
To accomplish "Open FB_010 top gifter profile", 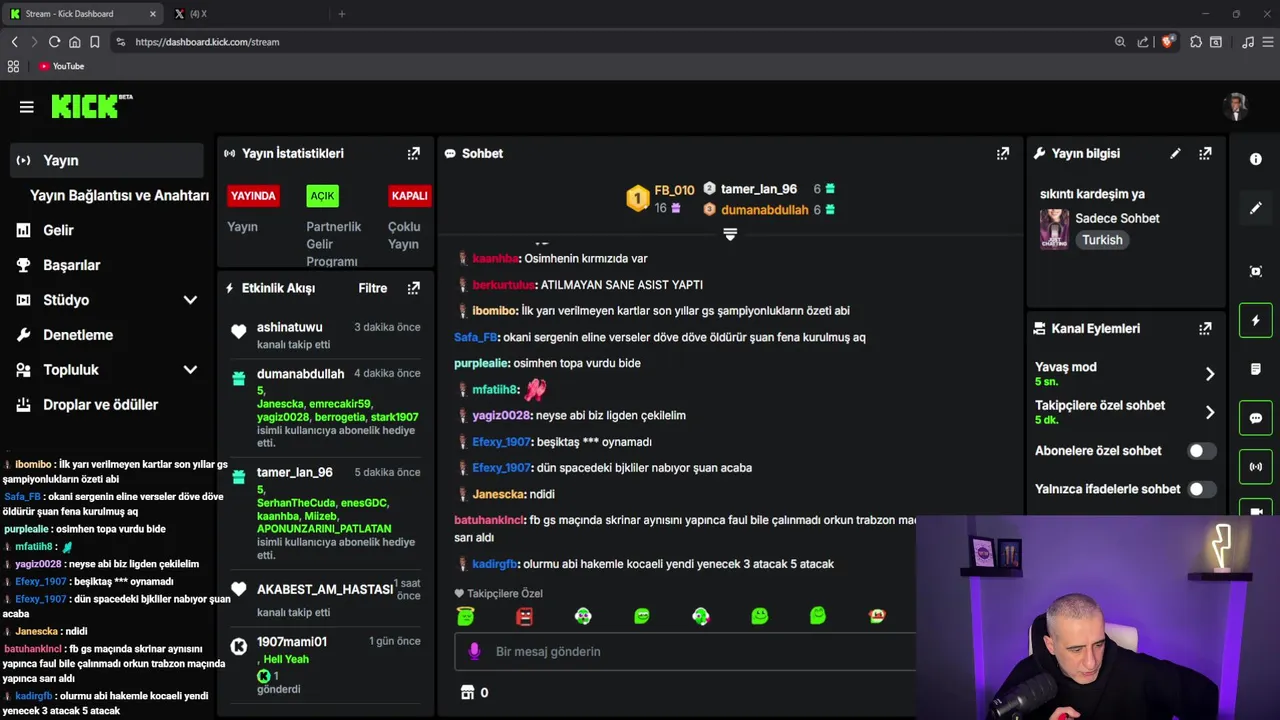I will [674, 190].
